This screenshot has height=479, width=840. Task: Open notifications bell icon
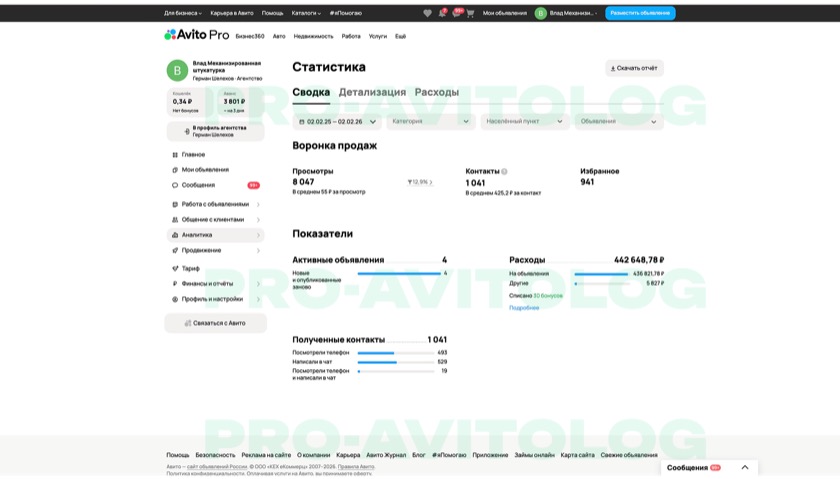coord(442,13)
